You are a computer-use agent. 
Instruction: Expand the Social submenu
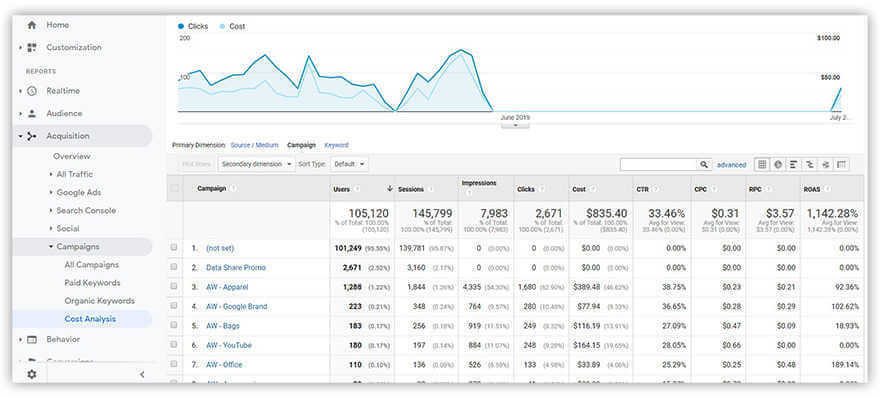pyautogui.click(x=51, y=228)
